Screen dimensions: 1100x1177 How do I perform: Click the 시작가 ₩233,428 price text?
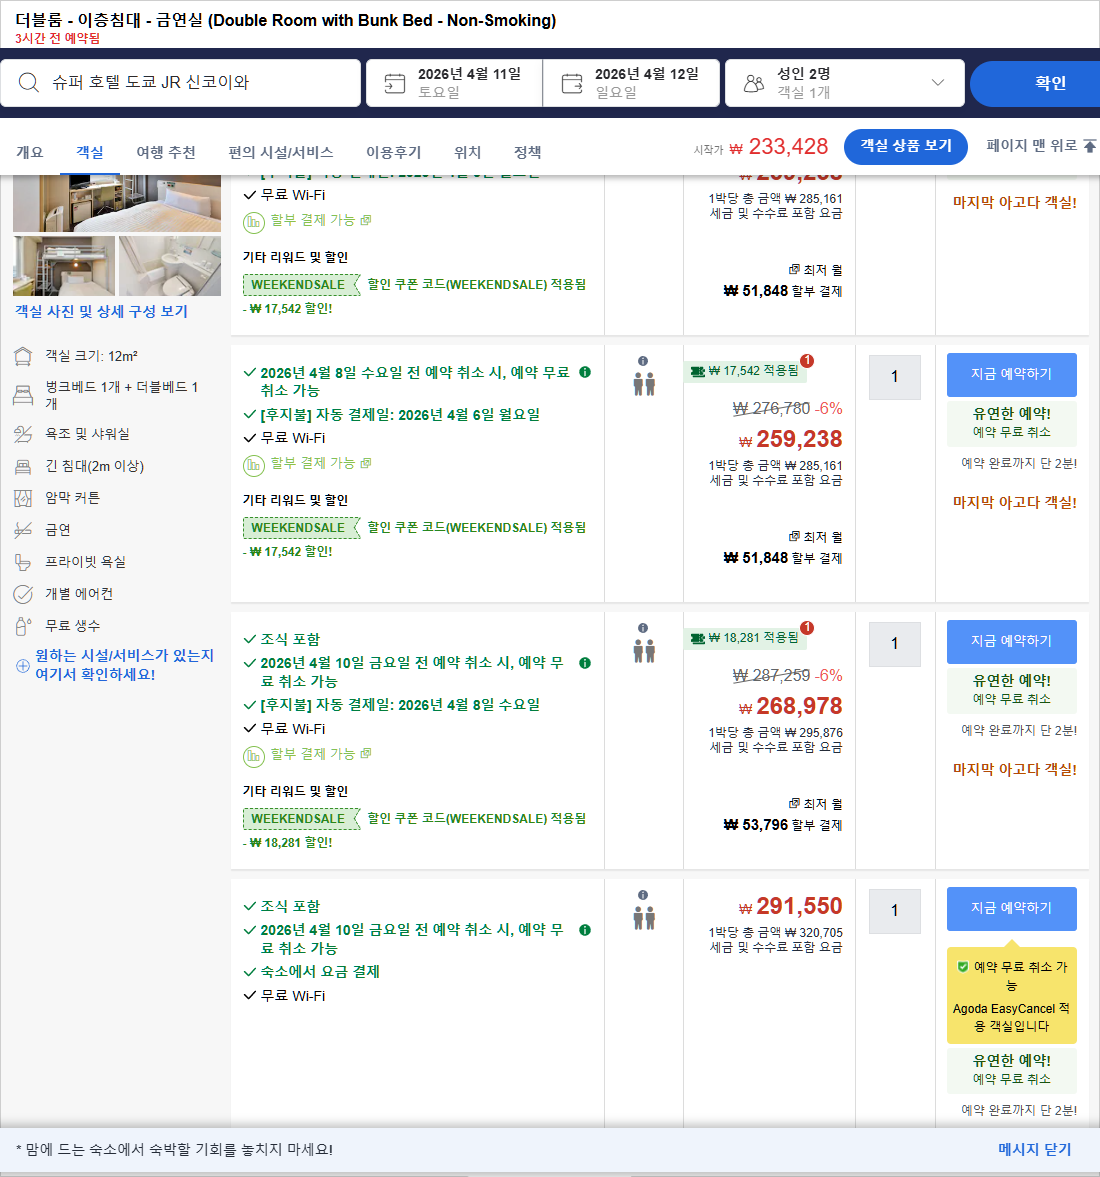[x=760, y=147]
